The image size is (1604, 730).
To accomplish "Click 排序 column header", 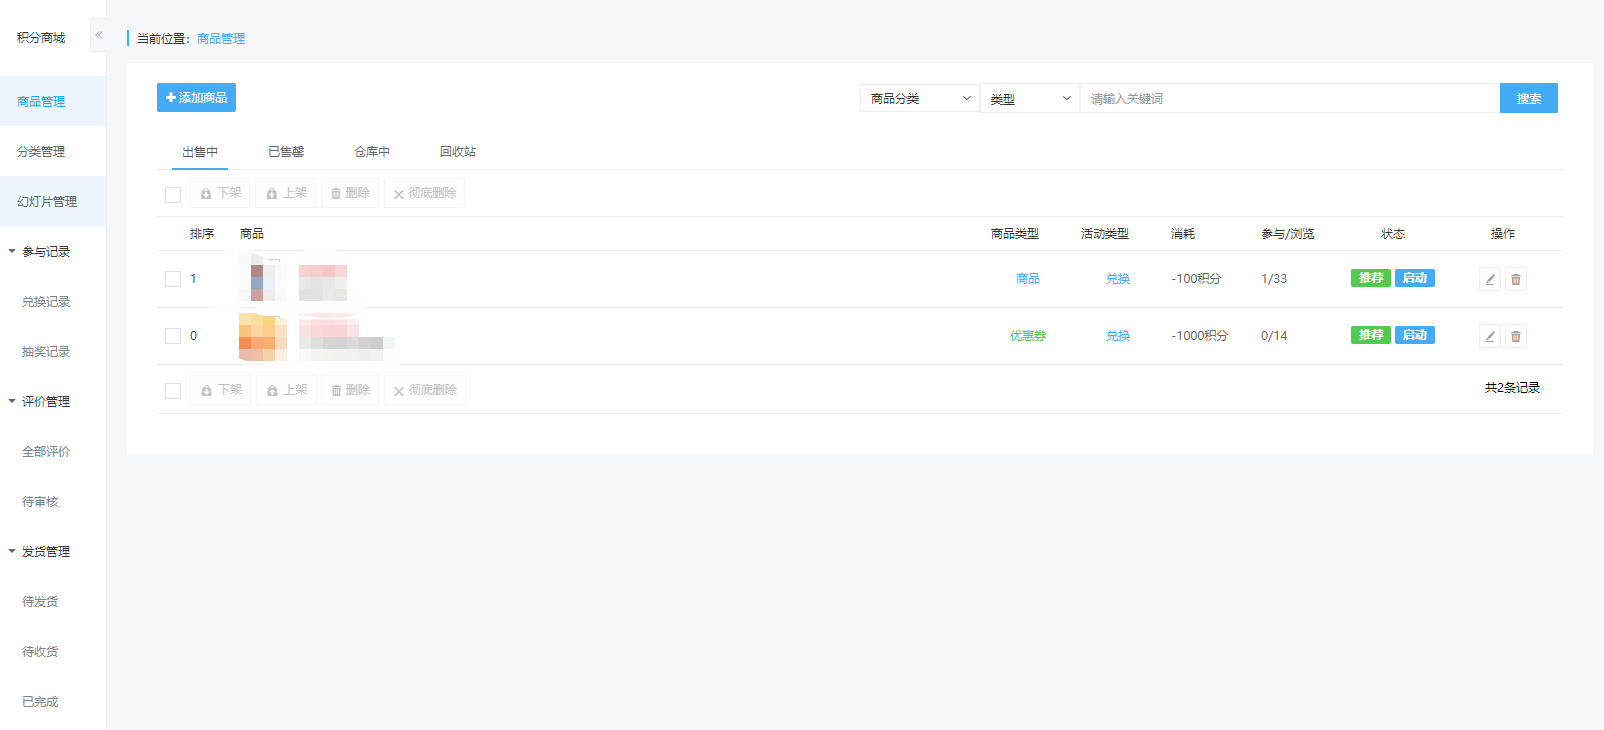I will pos(202,234).
